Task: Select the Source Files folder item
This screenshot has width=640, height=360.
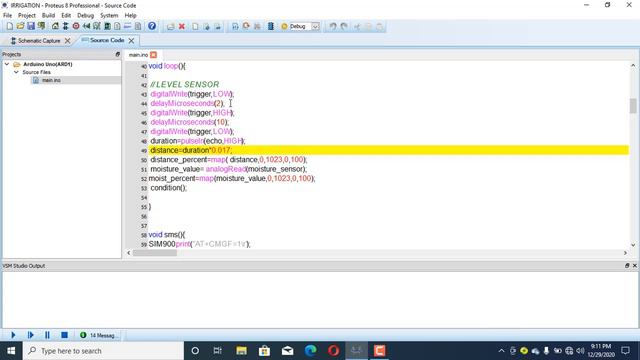Action: coord(36,72)
